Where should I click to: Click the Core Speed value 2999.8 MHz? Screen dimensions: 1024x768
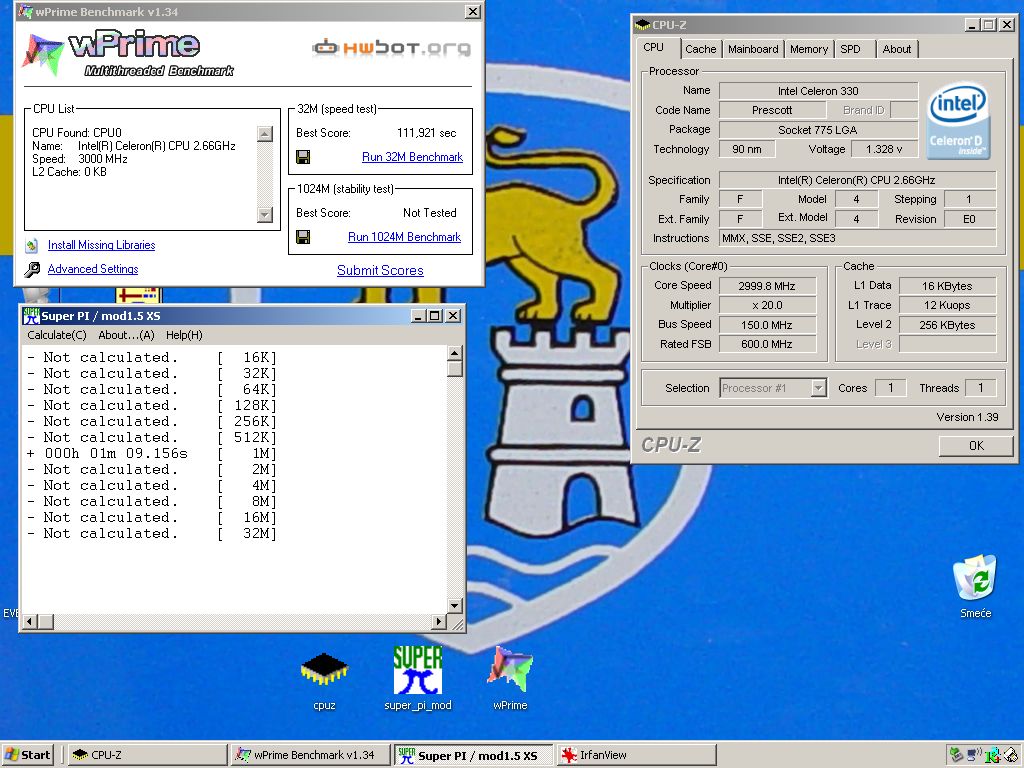point(767,286)
